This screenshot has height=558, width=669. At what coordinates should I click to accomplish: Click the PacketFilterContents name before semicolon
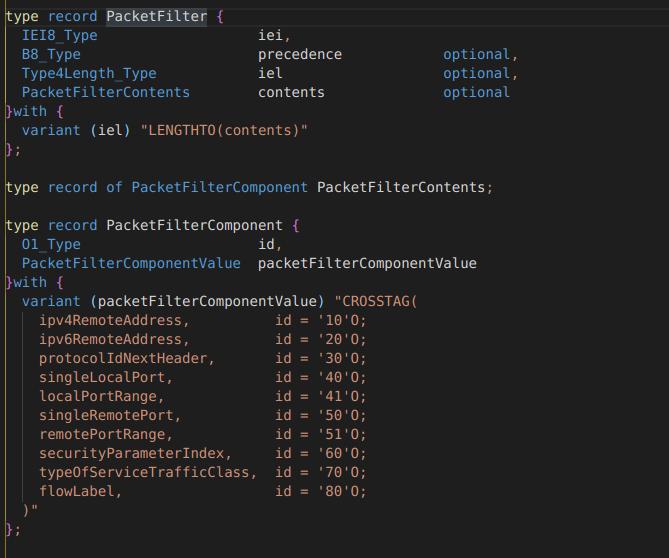click(401, 187)
